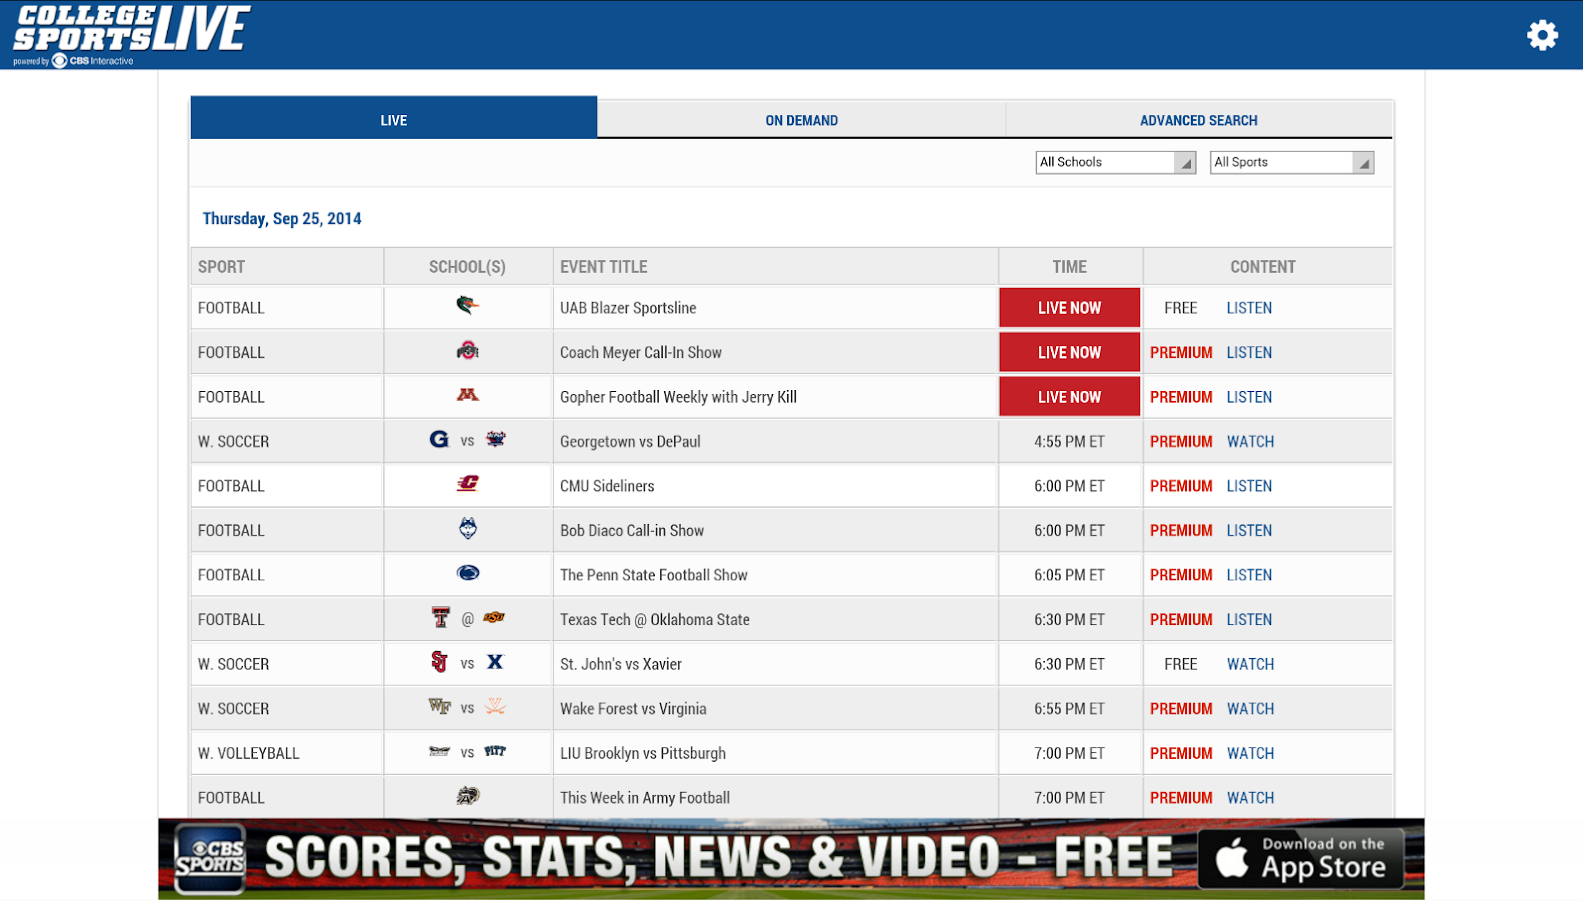
Task: Click Central Michigan logo in CMU Sideliners row
Action: [467, 484]
